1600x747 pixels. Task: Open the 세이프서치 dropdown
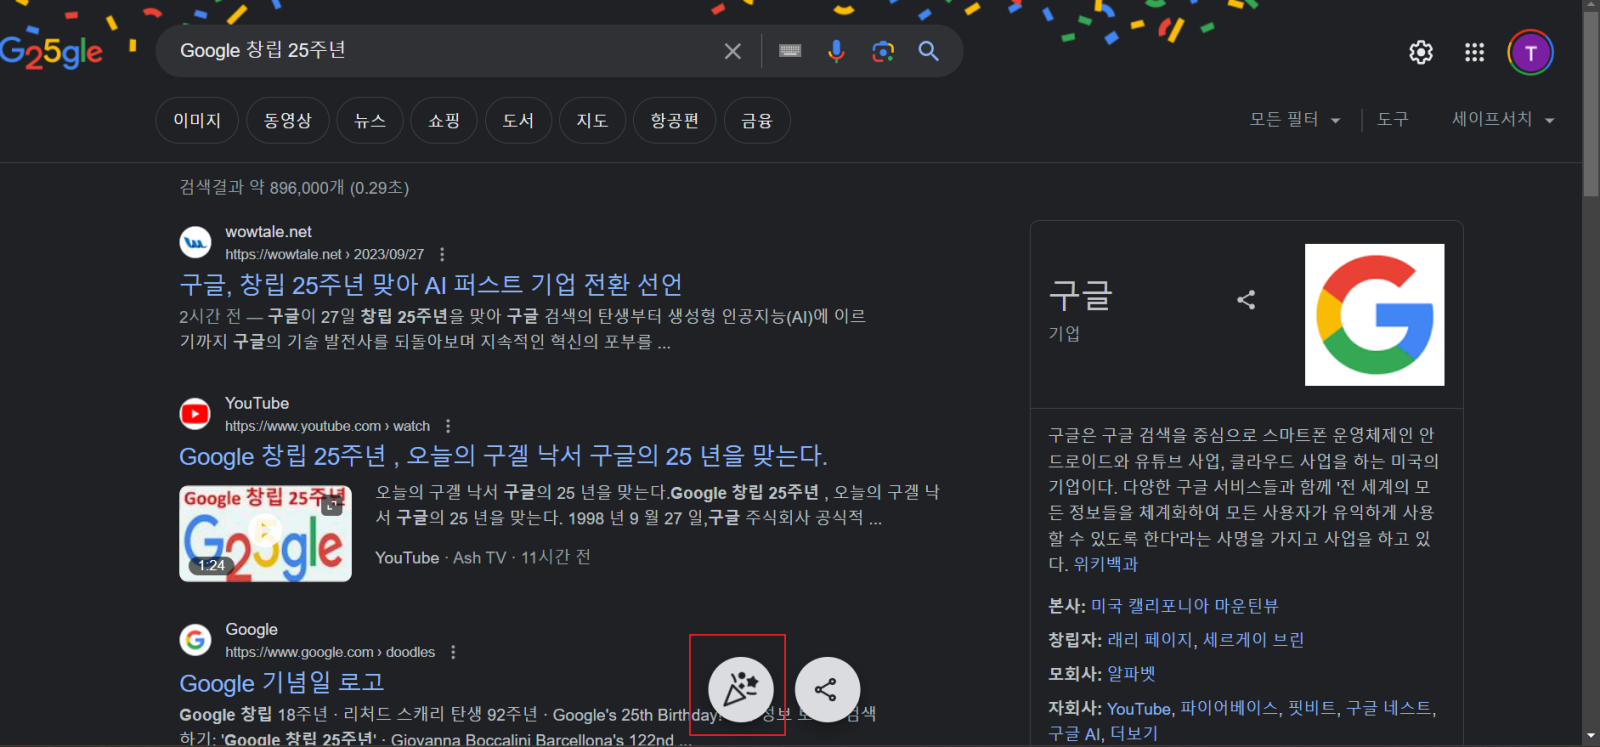pos(1502,120)
